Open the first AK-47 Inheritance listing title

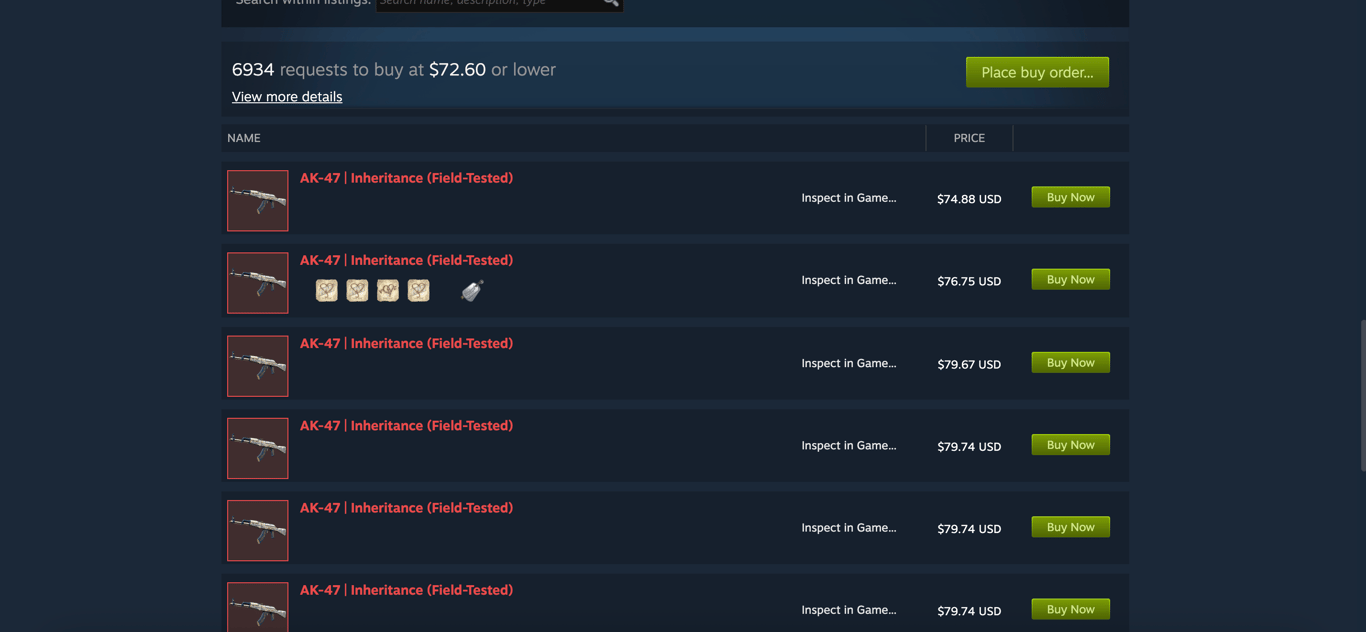coord(406,178)
